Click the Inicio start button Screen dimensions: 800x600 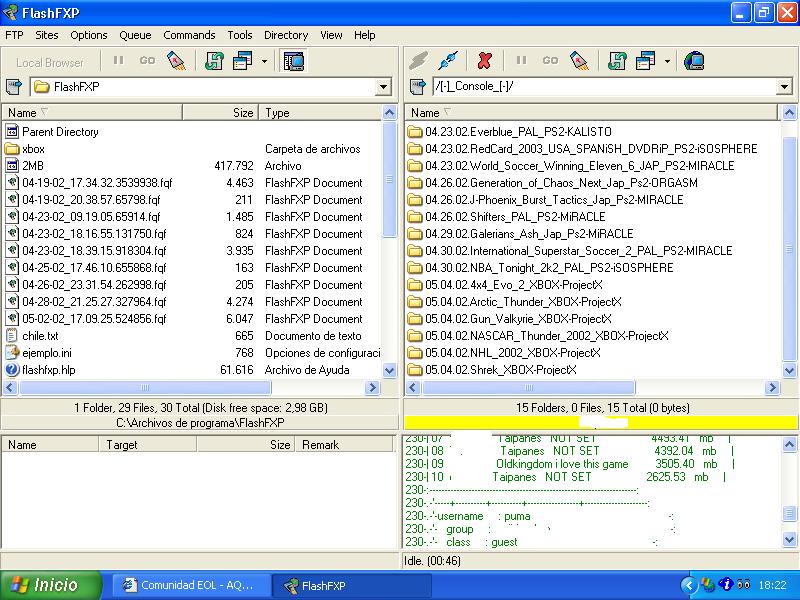tap(52, 585)
